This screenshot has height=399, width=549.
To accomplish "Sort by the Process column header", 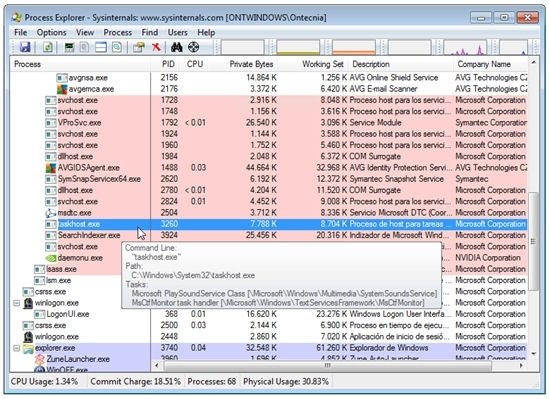I will point(81,64).
